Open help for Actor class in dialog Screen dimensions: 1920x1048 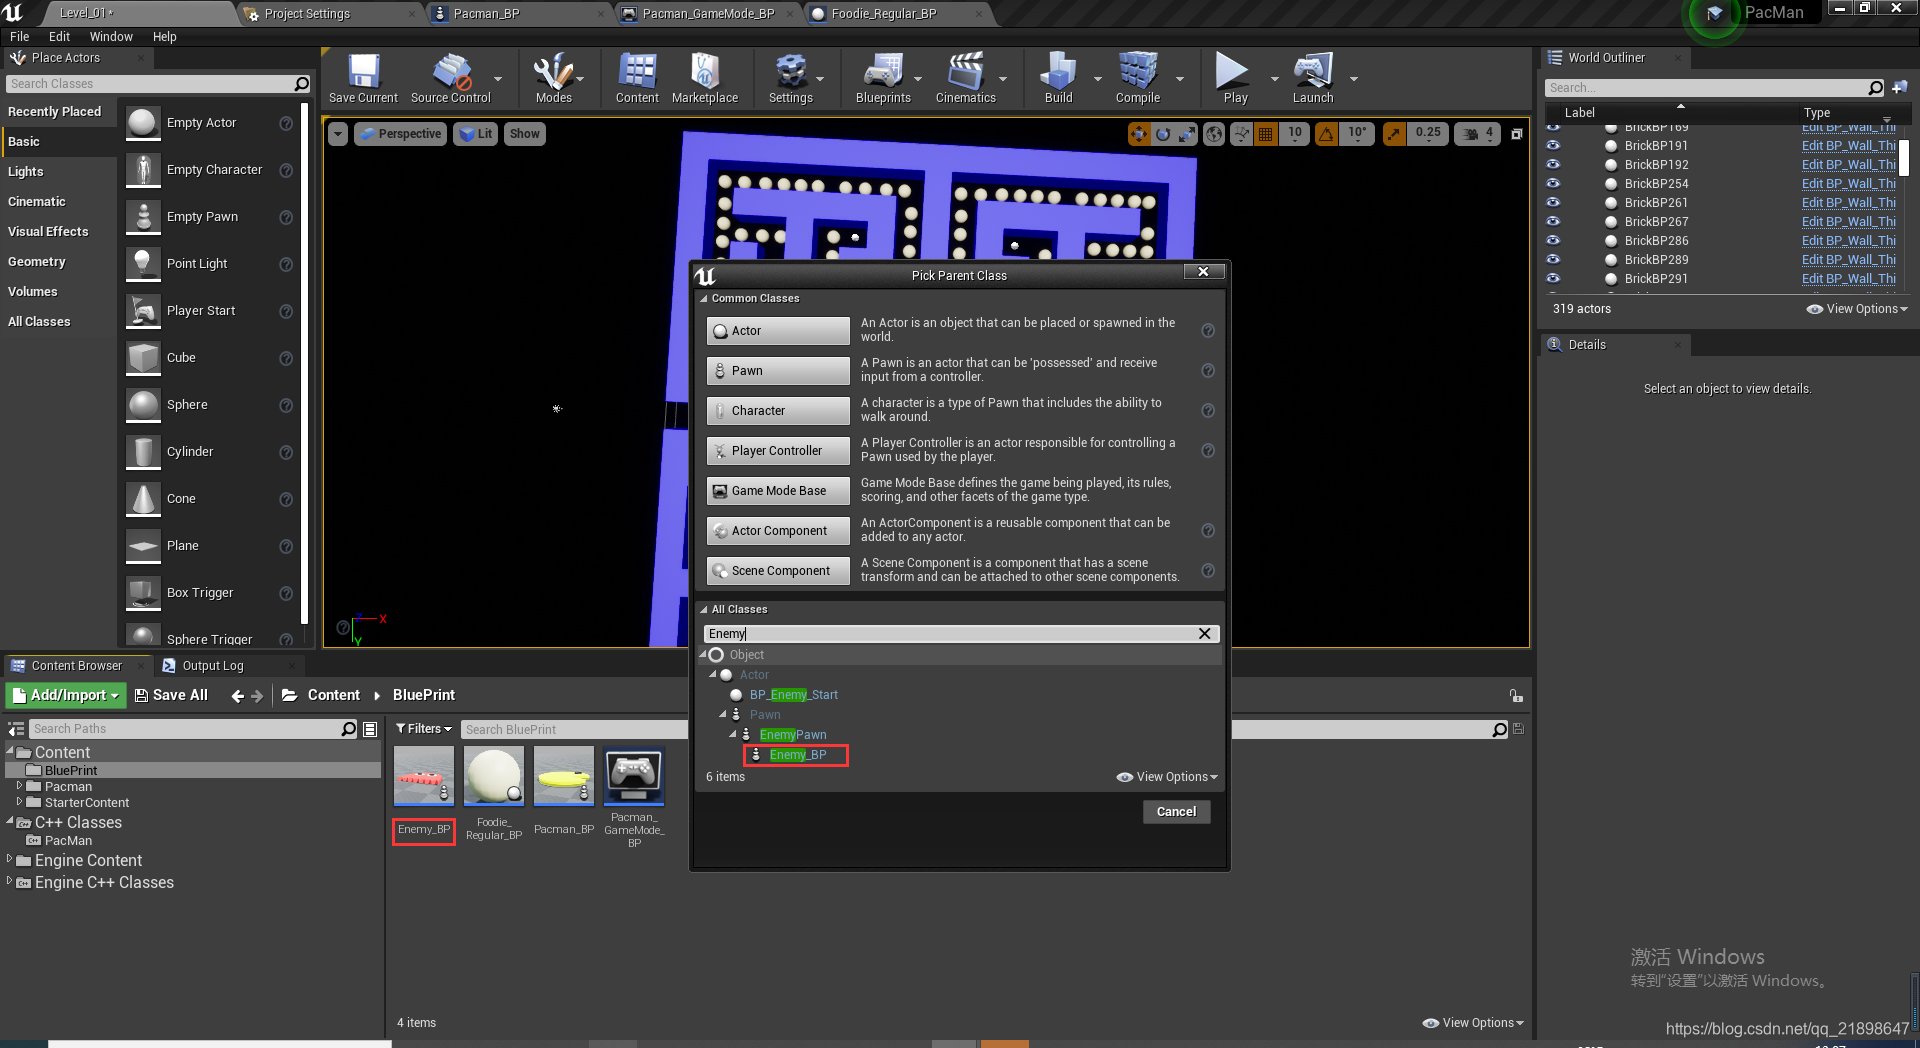point(1208,331)
